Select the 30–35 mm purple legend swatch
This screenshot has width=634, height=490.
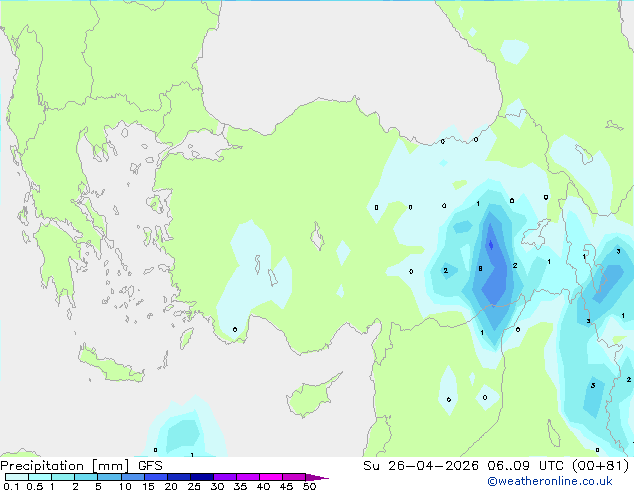pyautogui.click(x=224, y=477)
